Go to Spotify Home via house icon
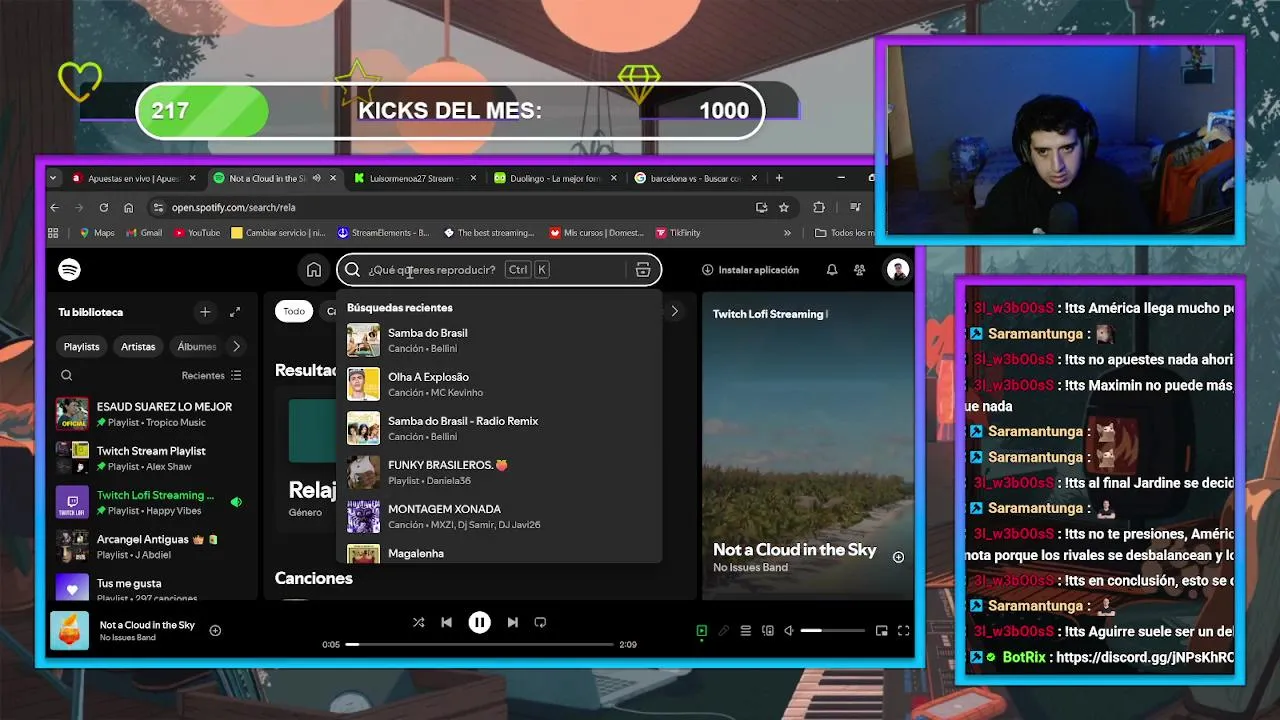1280x720 pixels. point(314,270)
